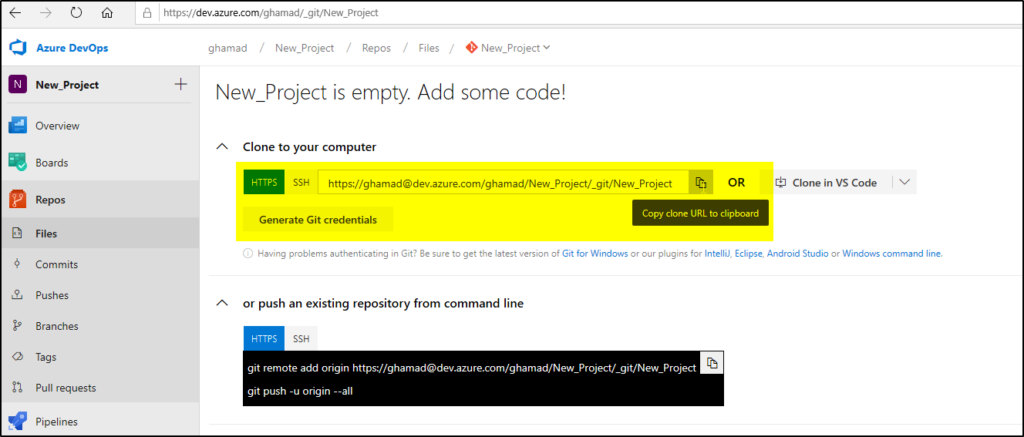Select HTTPS tab in push section

[264, 339]
